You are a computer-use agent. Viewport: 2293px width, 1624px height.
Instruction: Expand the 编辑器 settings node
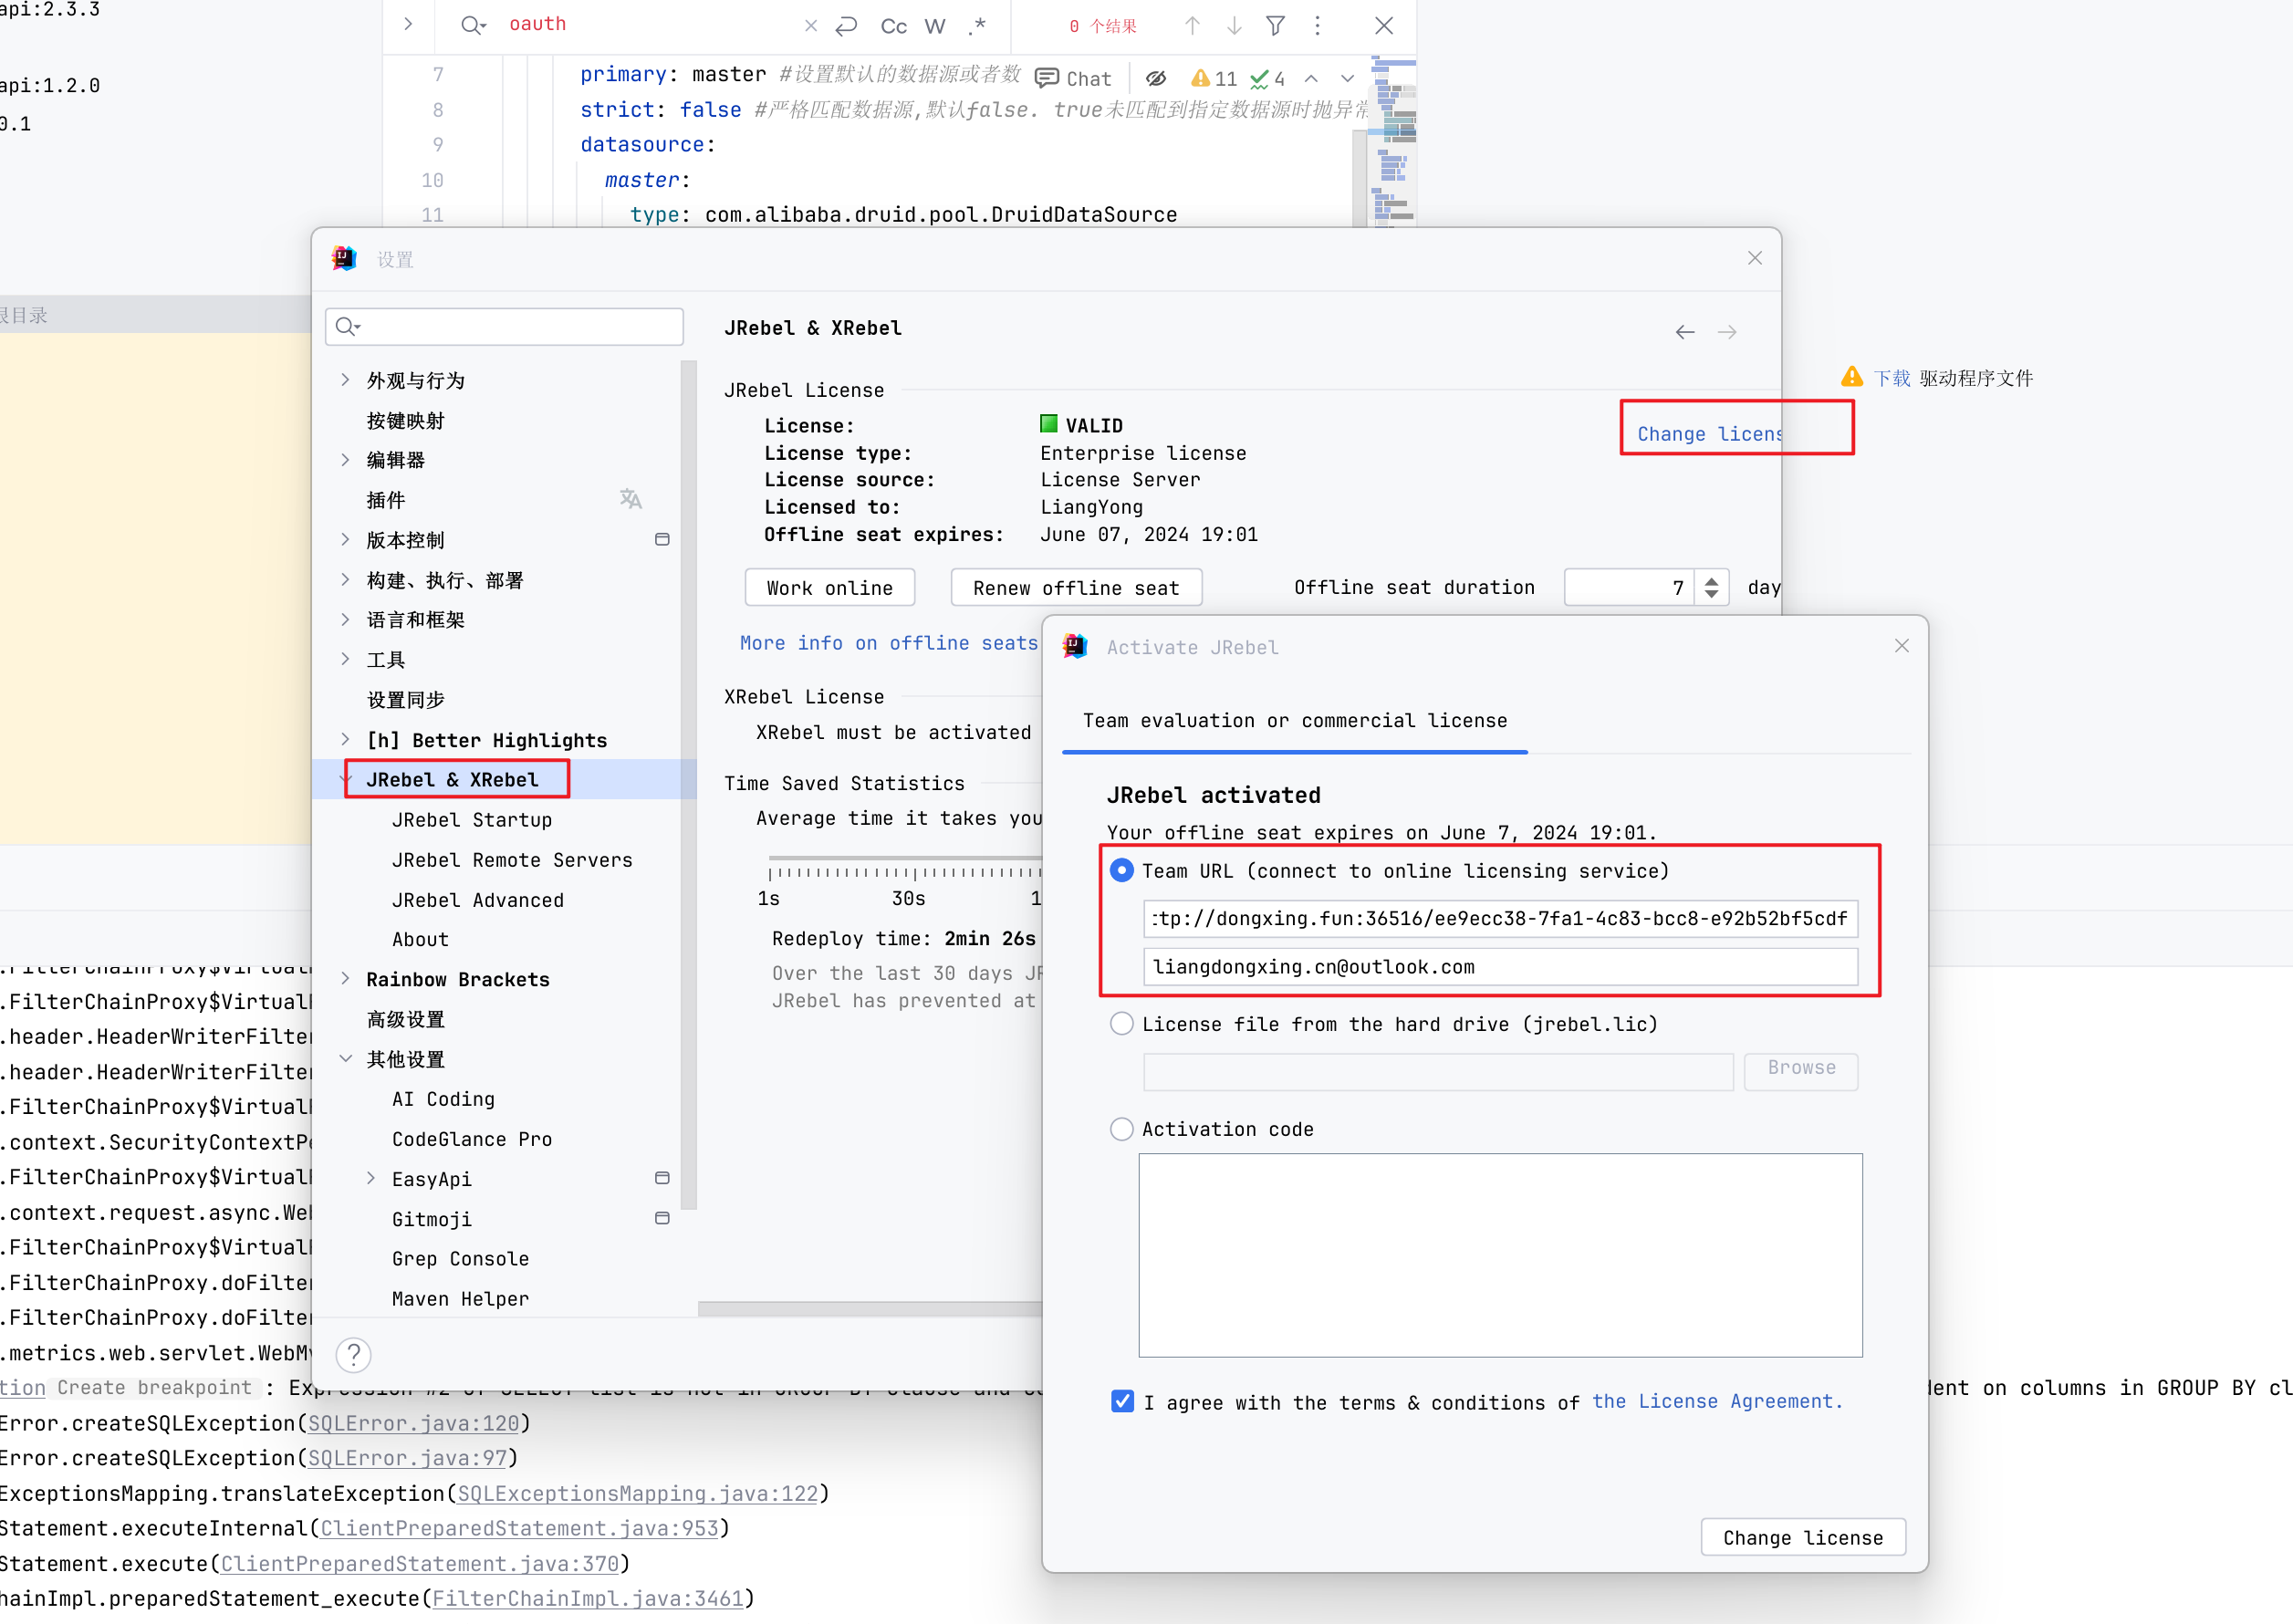(345, 460)
